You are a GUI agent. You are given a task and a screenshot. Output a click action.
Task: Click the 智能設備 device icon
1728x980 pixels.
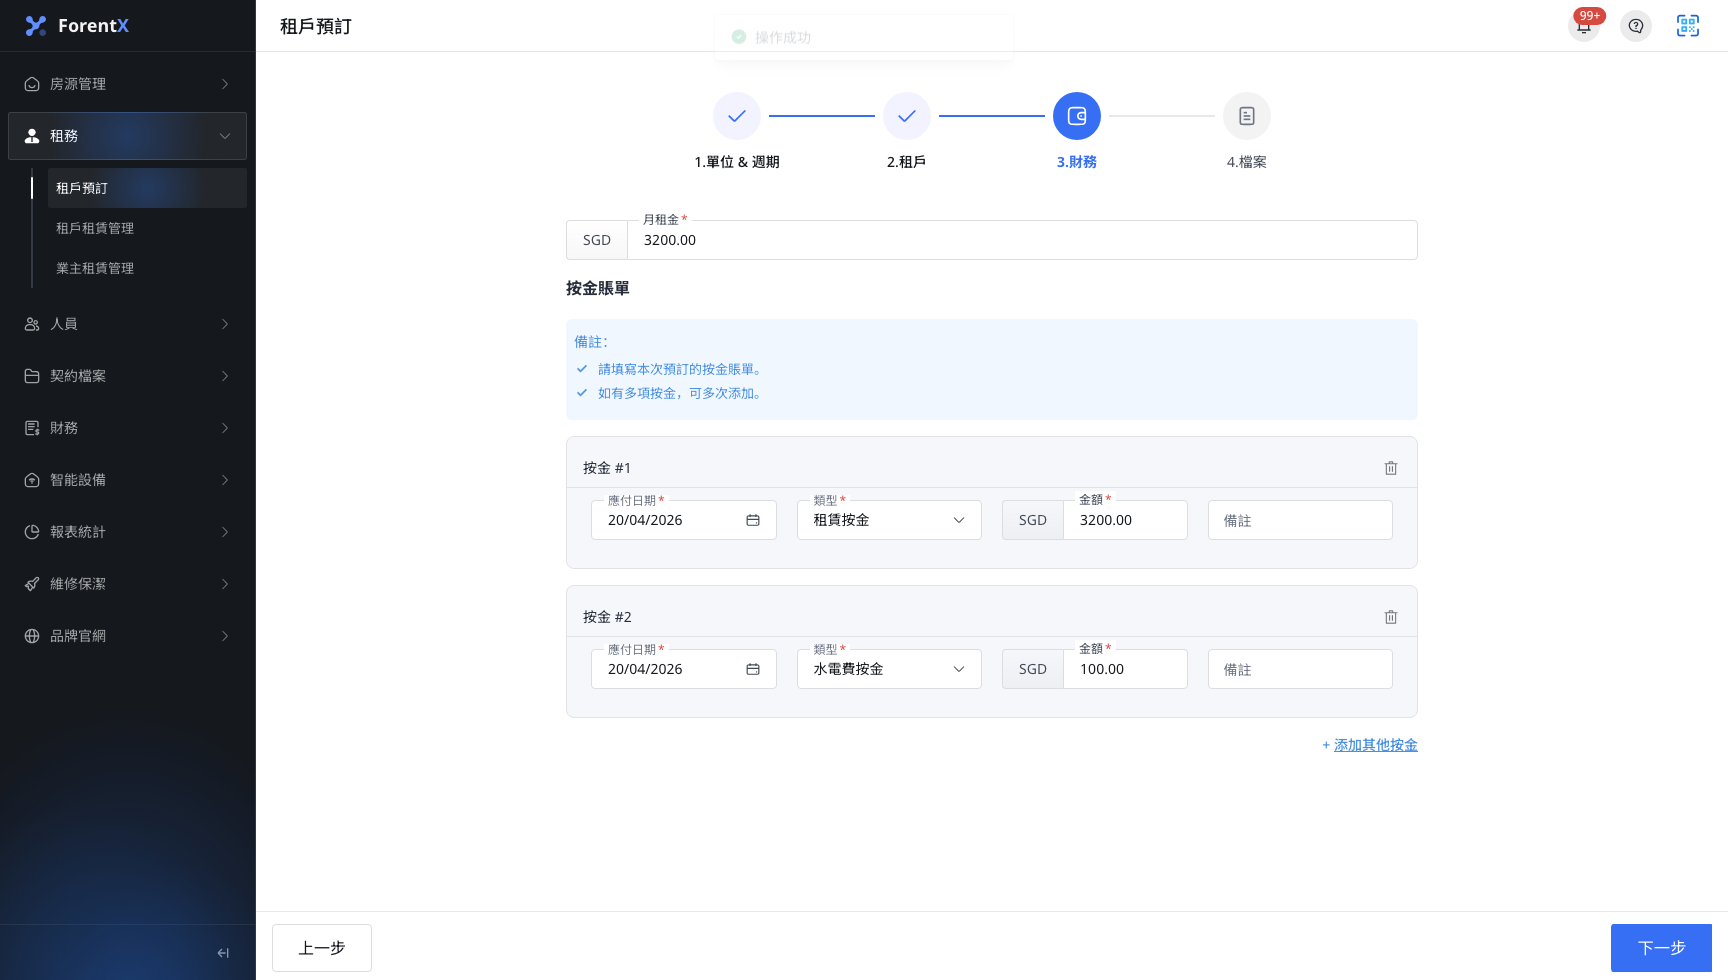tap(32, 480)
